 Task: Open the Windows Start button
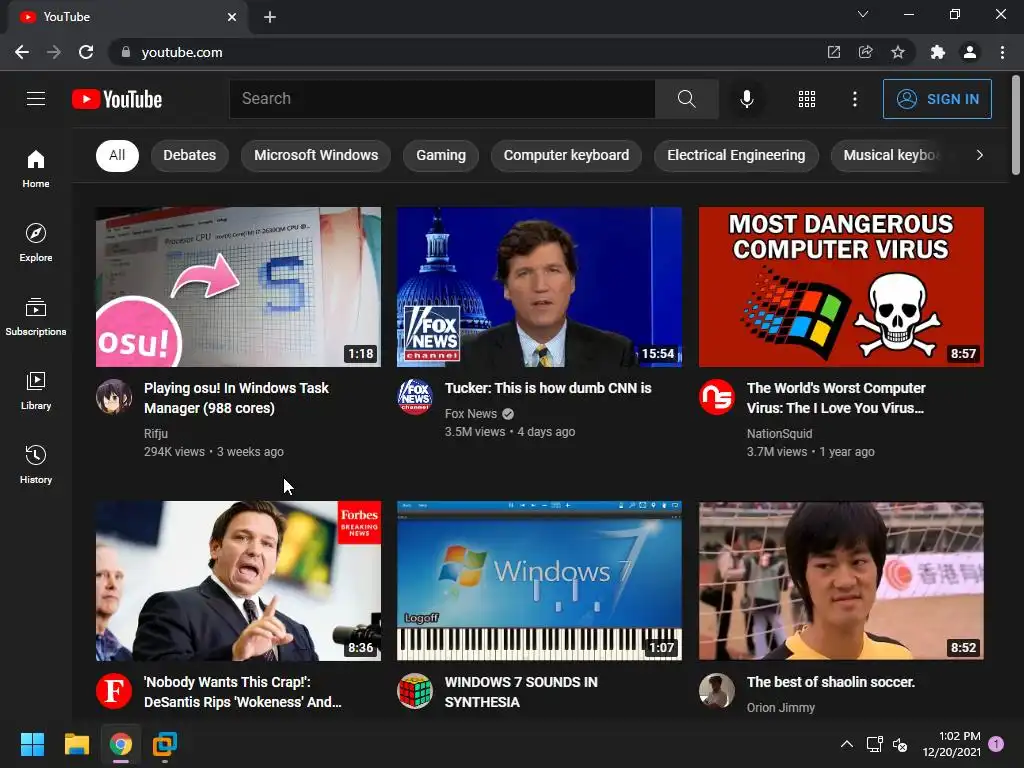point(32,744)
